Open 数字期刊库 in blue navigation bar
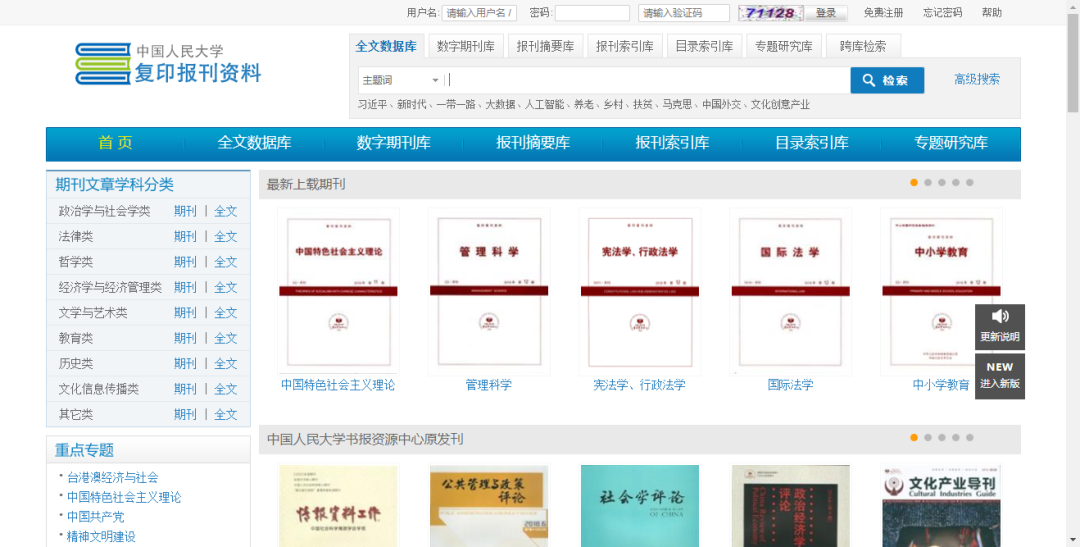 click(393, 143)
